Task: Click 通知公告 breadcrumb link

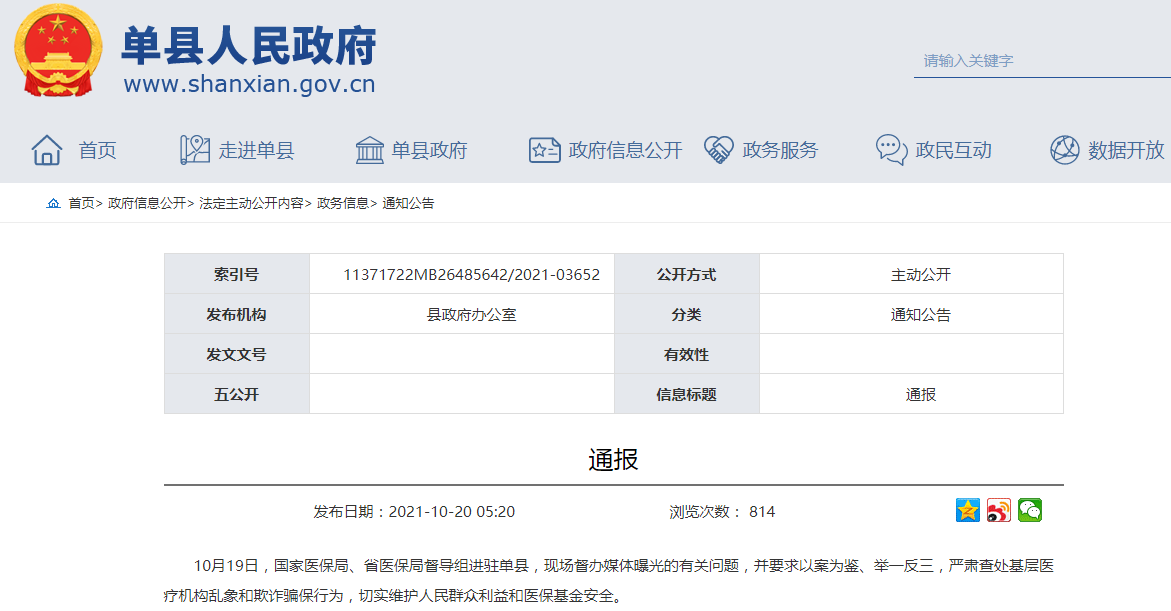Action: click(408, 203)
